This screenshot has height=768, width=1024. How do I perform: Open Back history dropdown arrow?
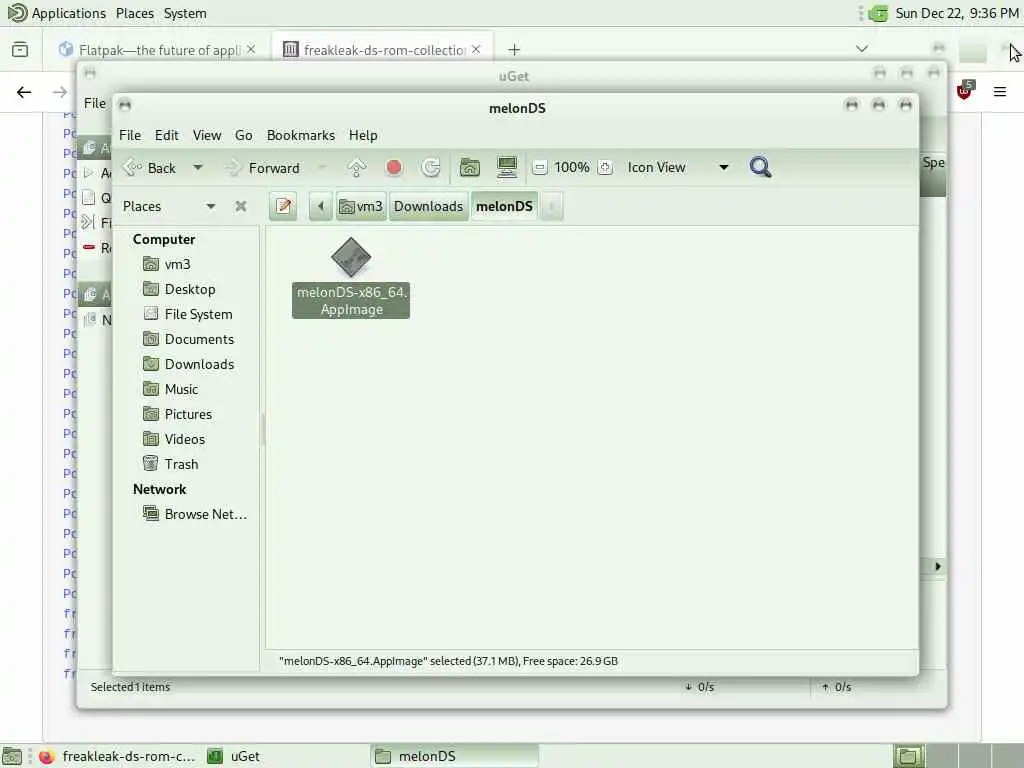(197, 168)
